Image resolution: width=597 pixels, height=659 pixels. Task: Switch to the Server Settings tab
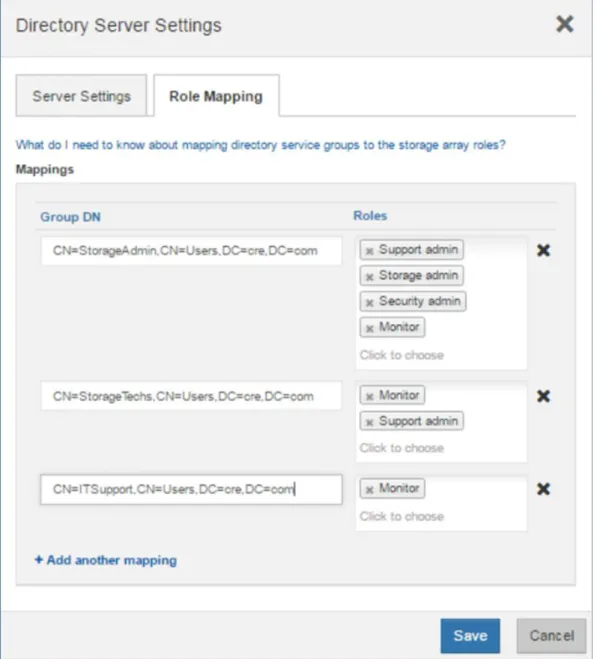(81, 96)
